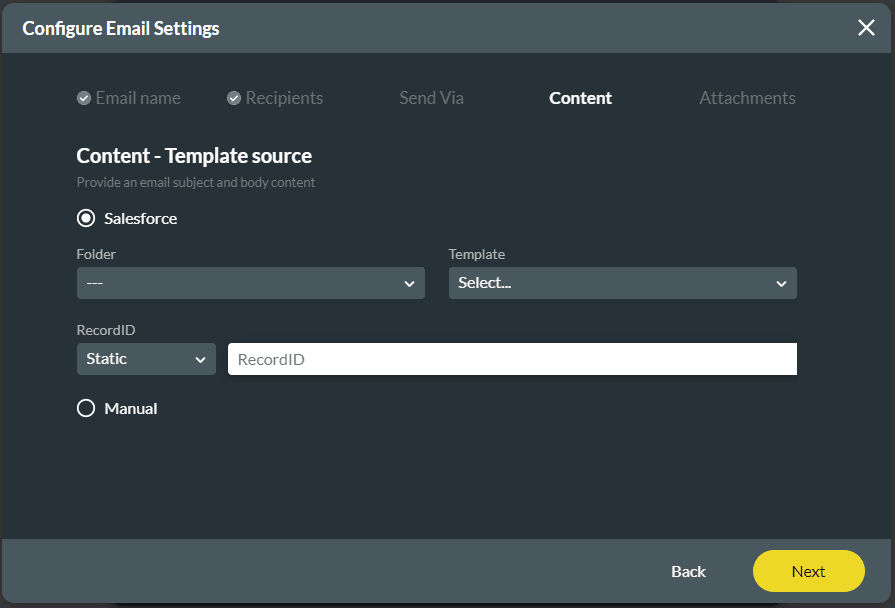Click inside the RecordID text field
The image size is (895, 608).
click(x=511, y=359)
